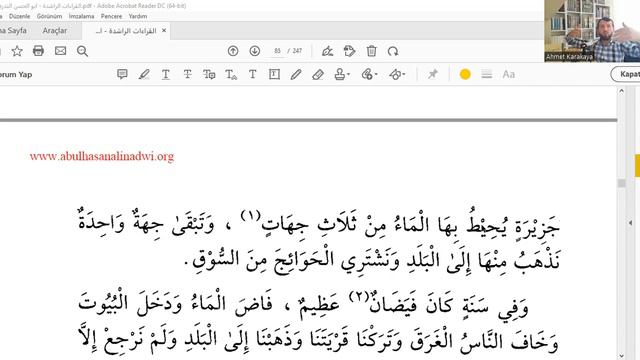640x360 pixels.
Task: Send the file by email using the envelope icon
Action: pyautogui.click(x=60, y=51)
